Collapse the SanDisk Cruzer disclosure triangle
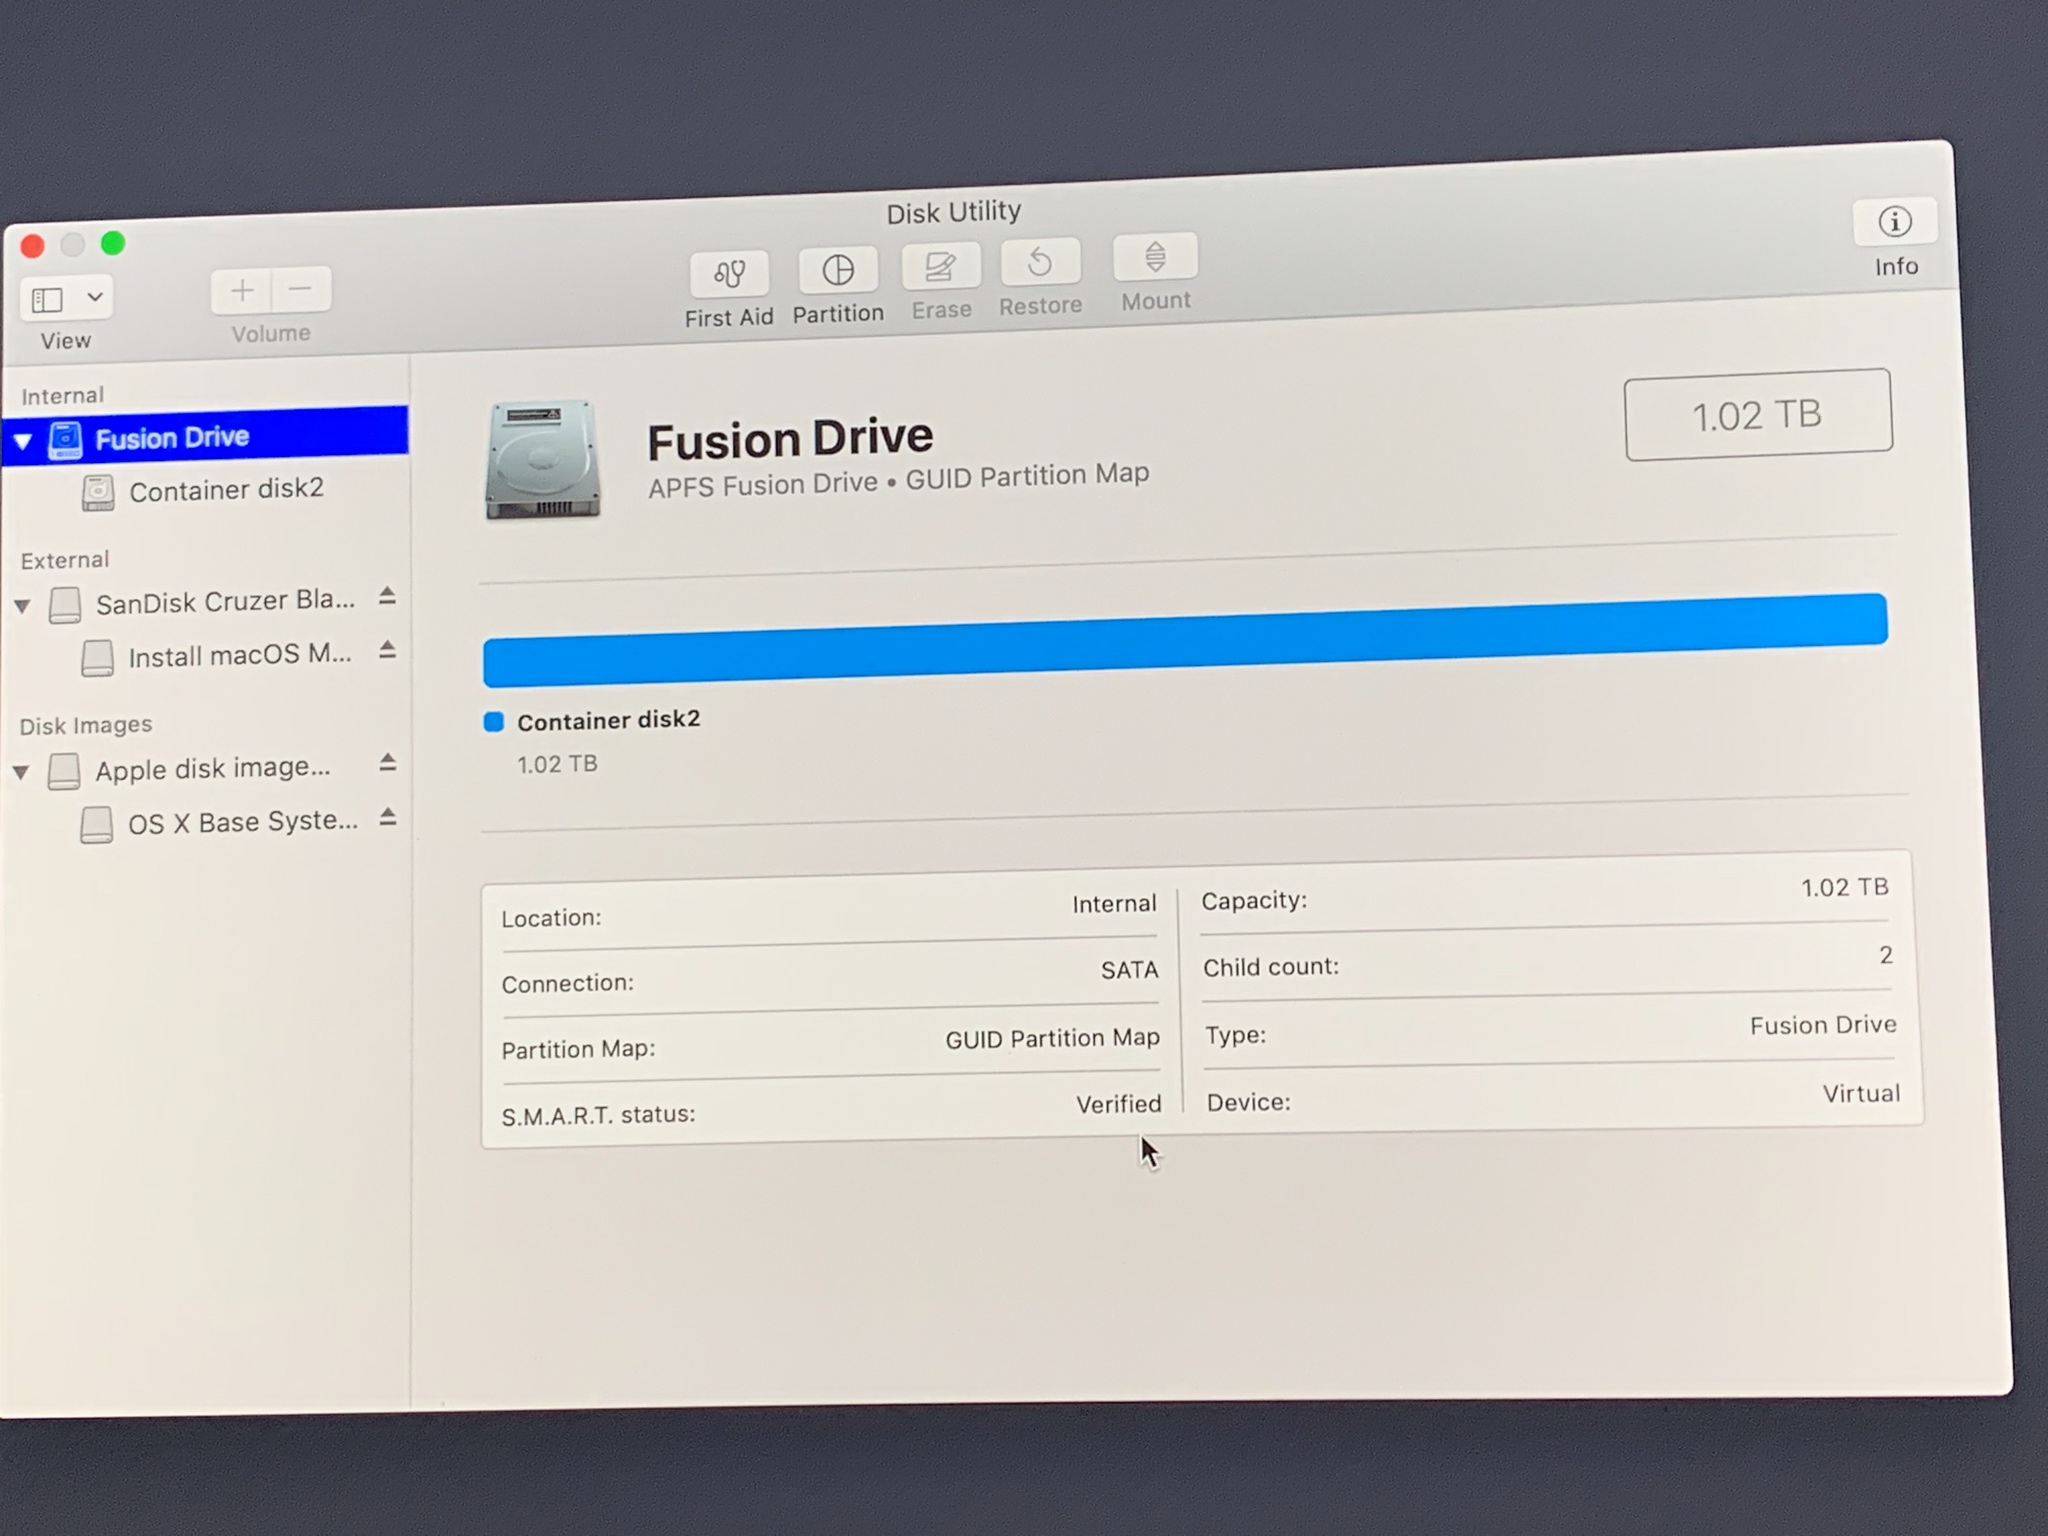The width and height of the screenshot is (2048, 1536). point(23,606)
